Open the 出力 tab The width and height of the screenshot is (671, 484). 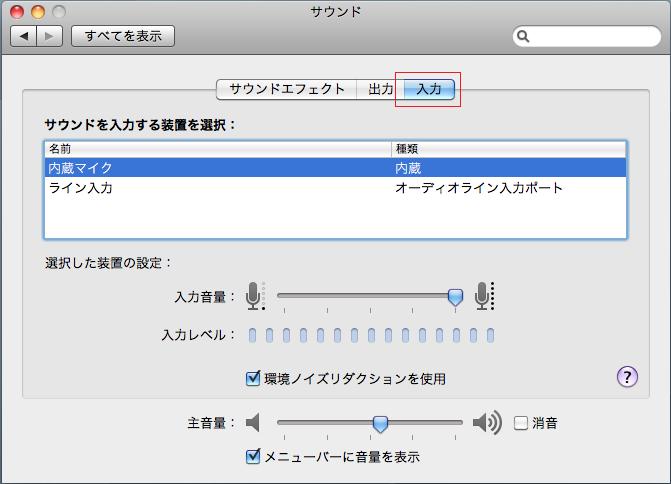(380, 89)
